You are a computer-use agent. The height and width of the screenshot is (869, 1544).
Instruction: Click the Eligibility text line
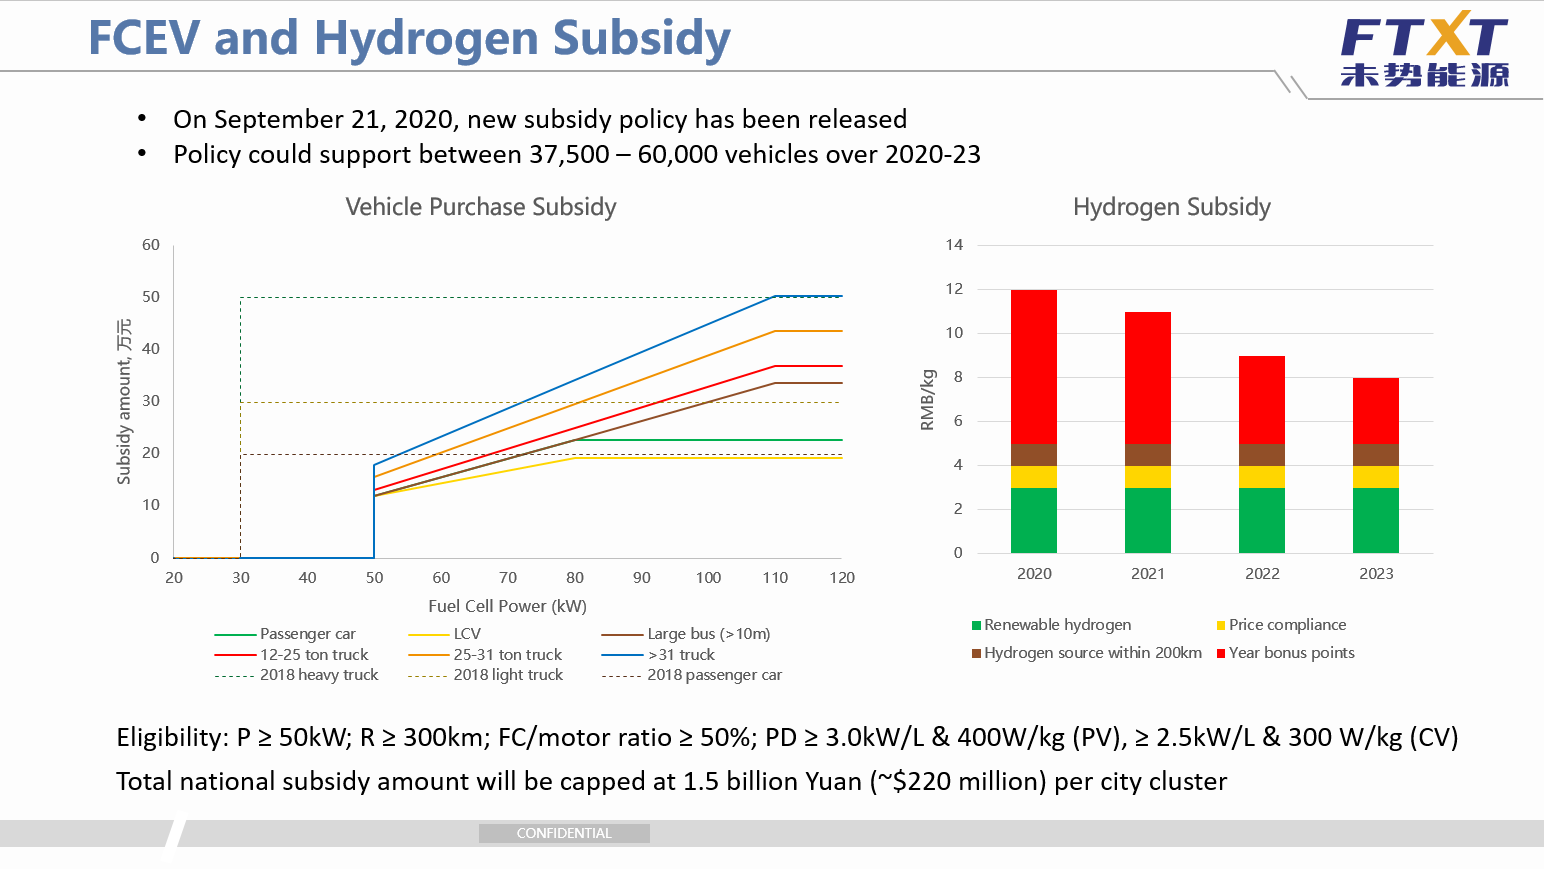click(787, 738)
